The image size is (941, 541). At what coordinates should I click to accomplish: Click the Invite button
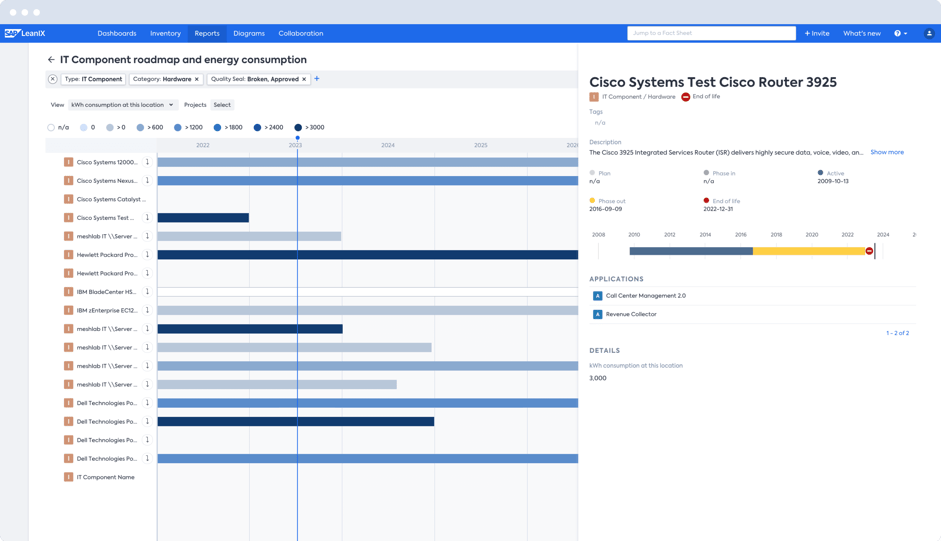[817, 33]
